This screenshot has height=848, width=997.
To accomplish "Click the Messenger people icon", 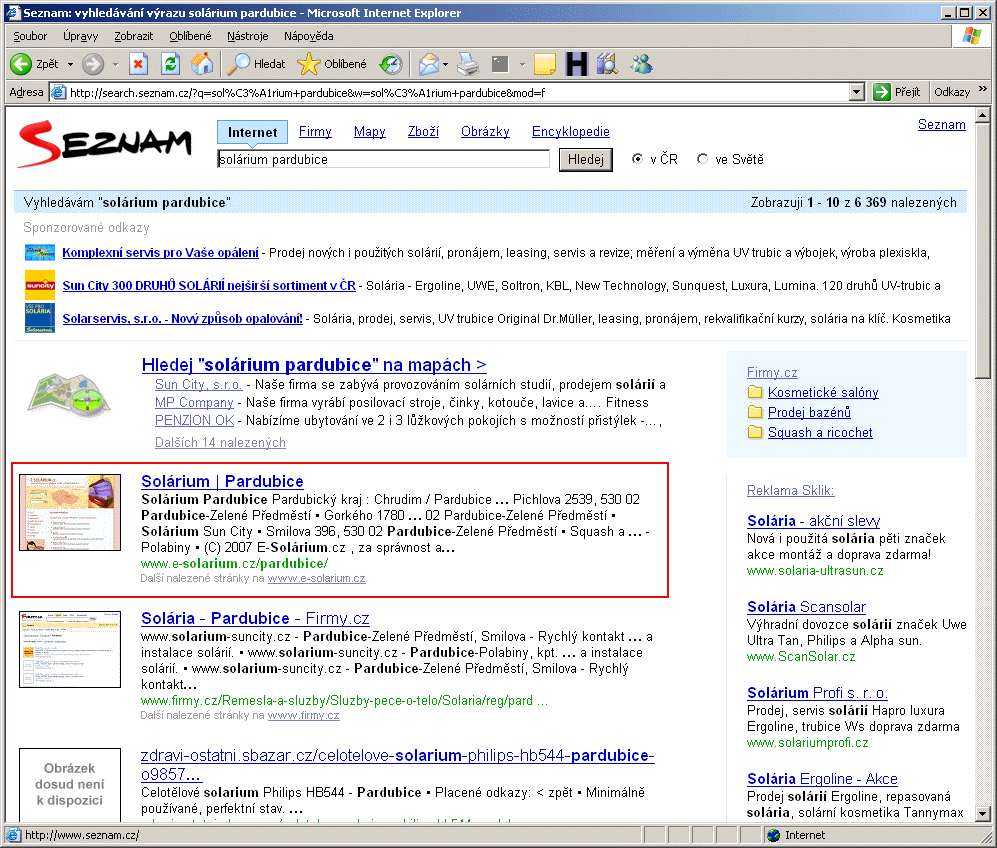I will [x=641, y=64].
